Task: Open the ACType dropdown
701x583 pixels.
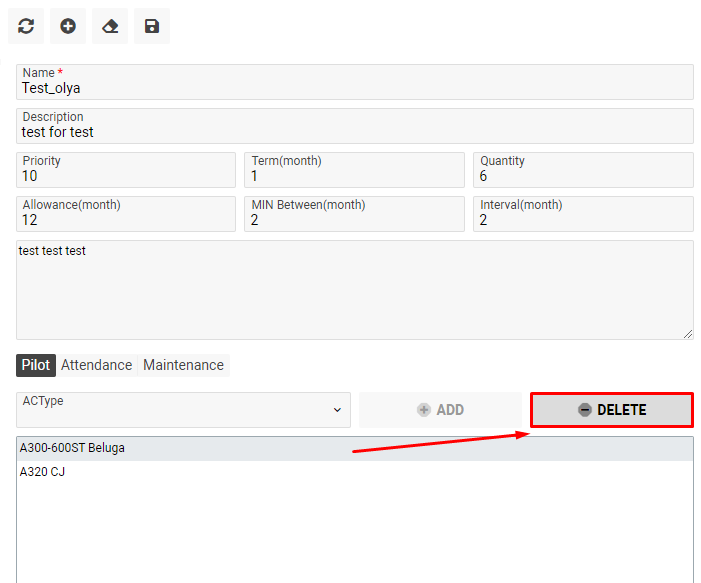Action: pos(184,409)
